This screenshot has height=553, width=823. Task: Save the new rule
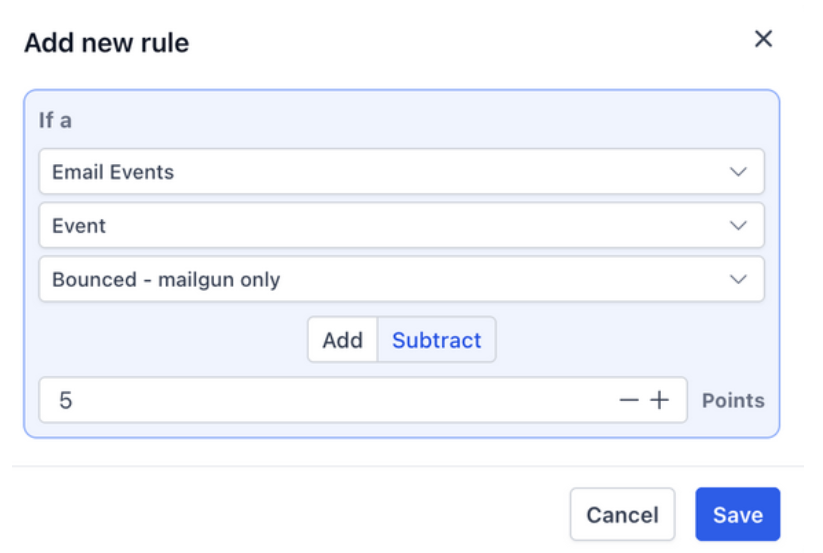(737, 515)
